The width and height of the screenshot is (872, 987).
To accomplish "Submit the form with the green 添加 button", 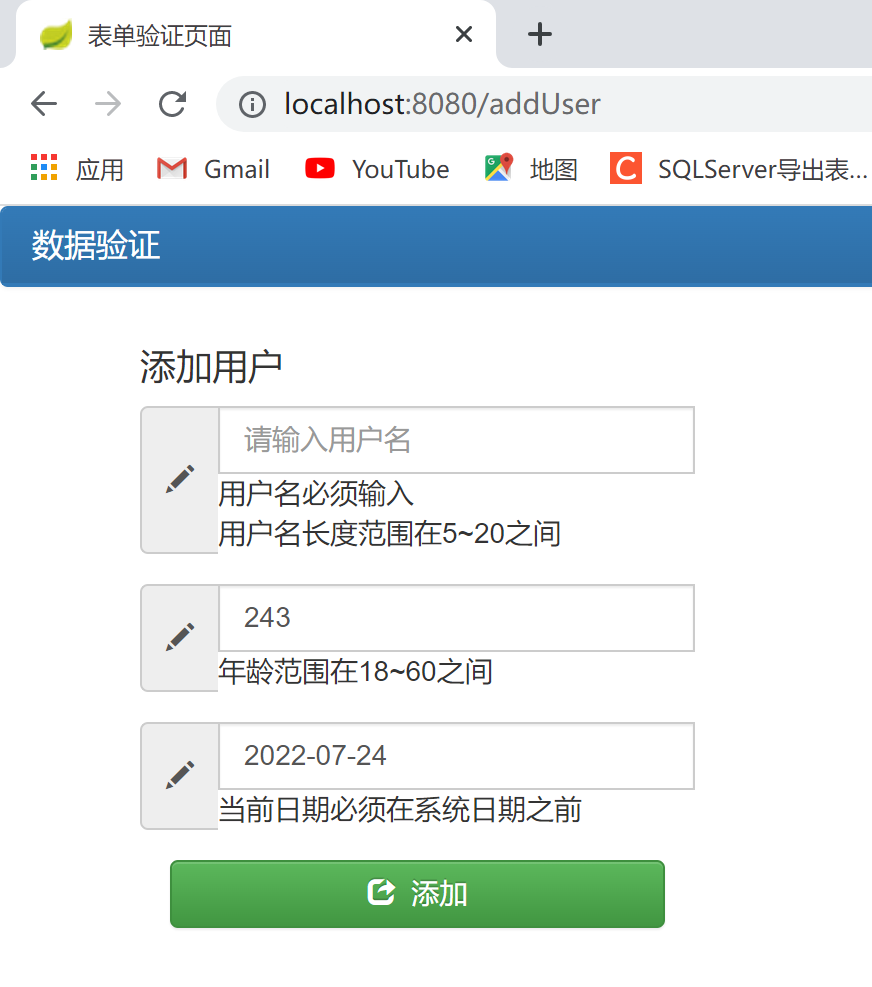I will [417, 894].
